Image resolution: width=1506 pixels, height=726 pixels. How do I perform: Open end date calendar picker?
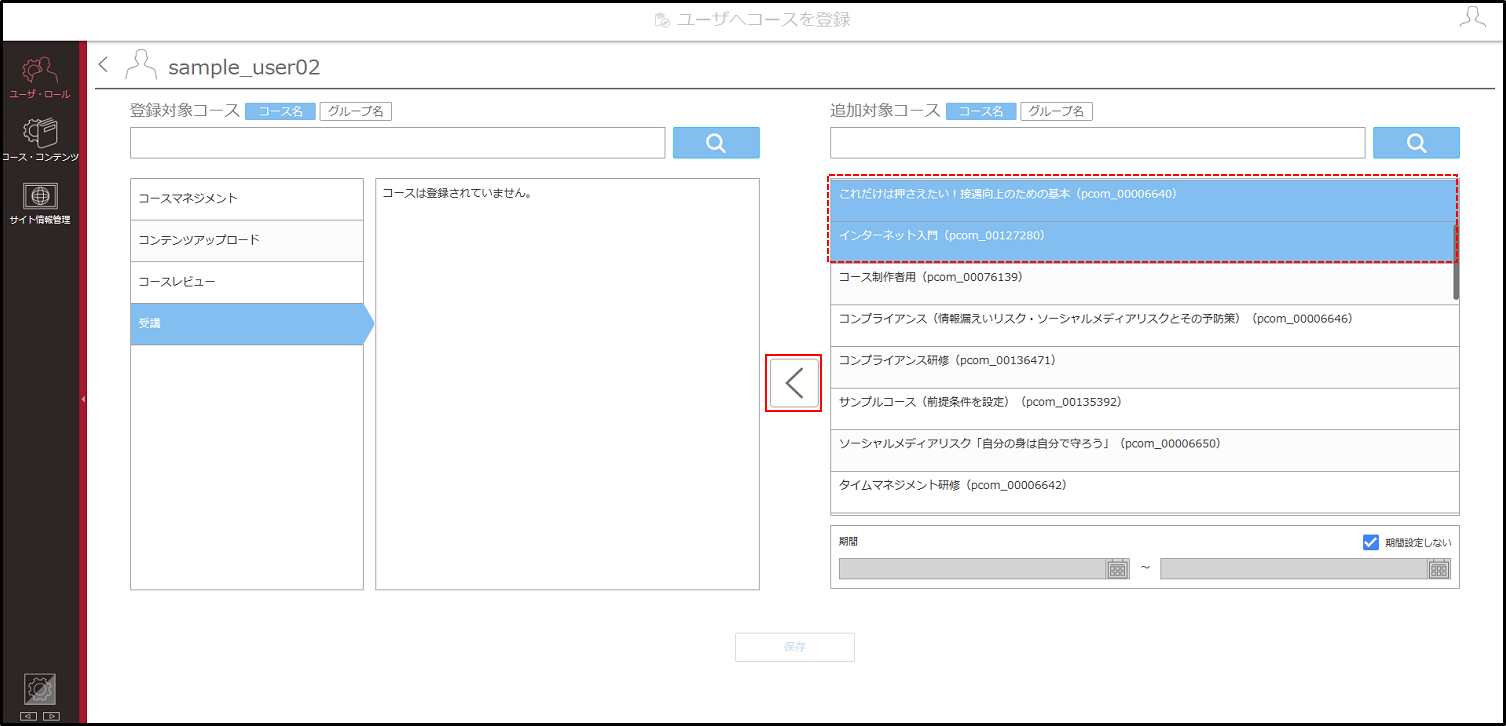pos(1438,569)
